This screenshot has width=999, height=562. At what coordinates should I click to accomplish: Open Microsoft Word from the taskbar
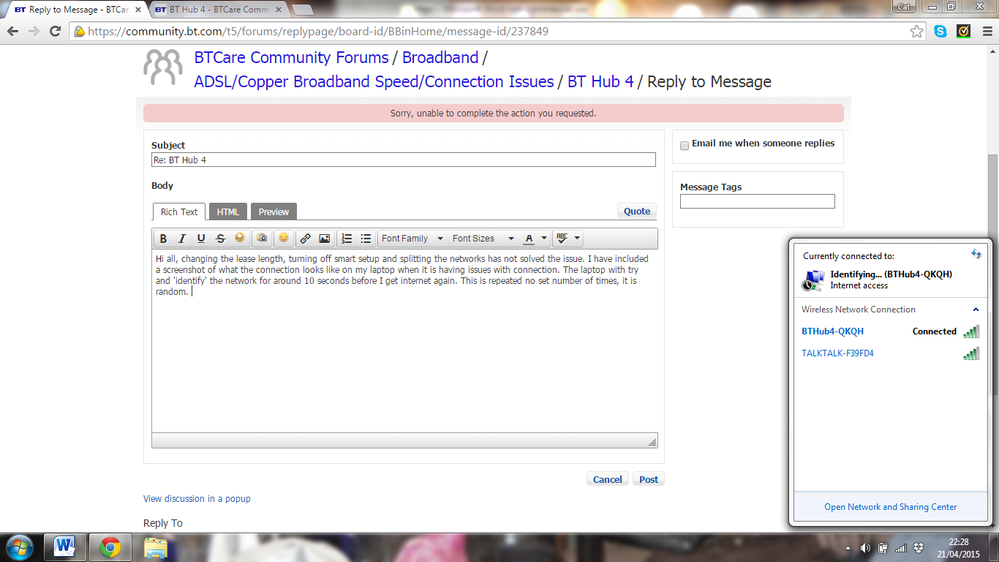click(x=64, y=547)
